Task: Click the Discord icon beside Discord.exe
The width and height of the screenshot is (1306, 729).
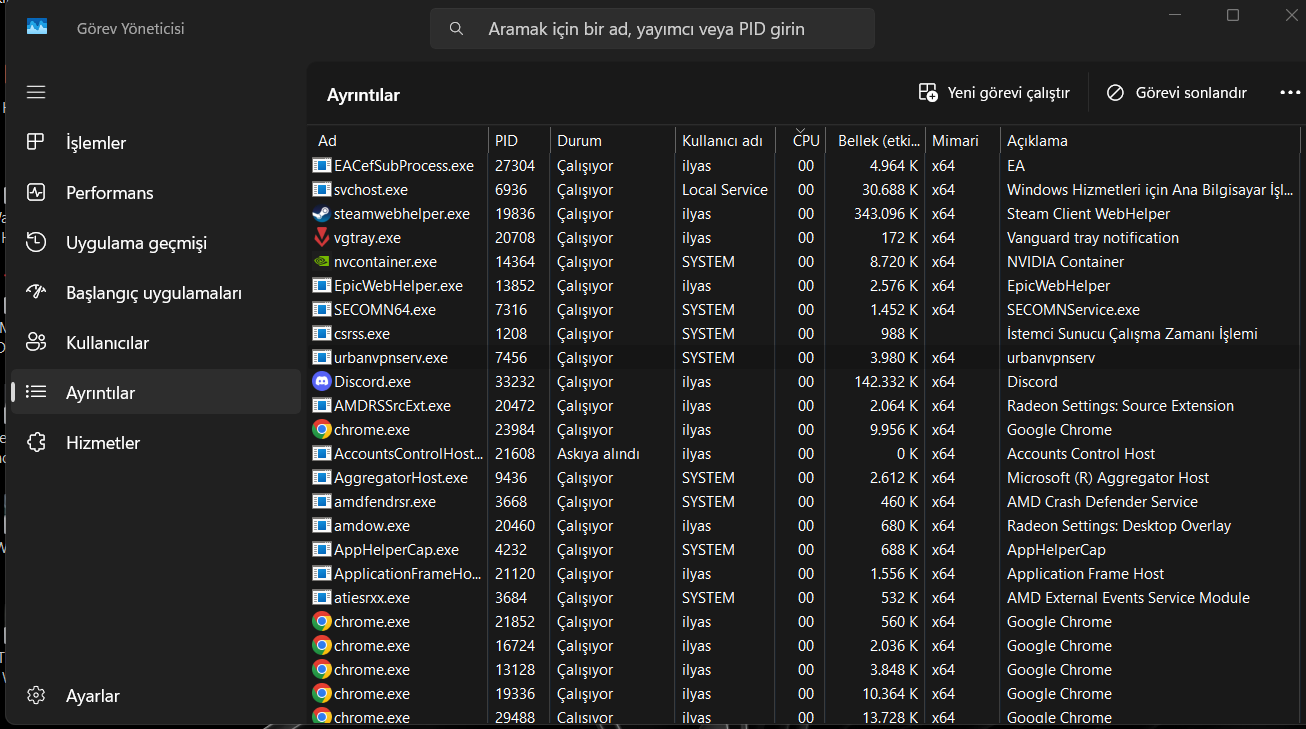Action: click(x=322, y=382)
